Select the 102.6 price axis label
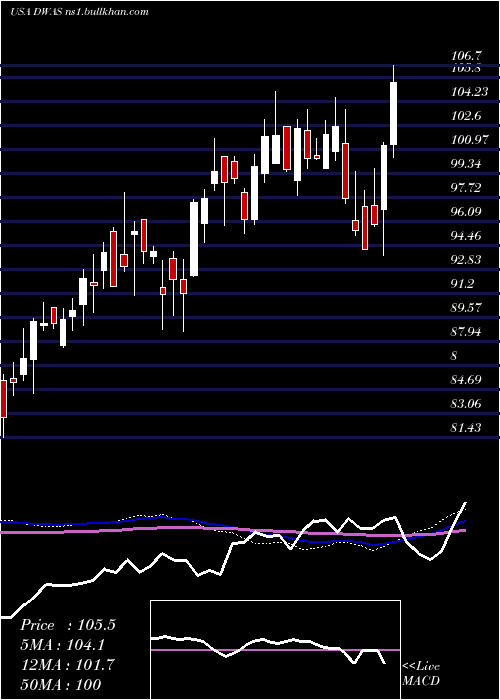500x700 pixels. click(466, 116)
